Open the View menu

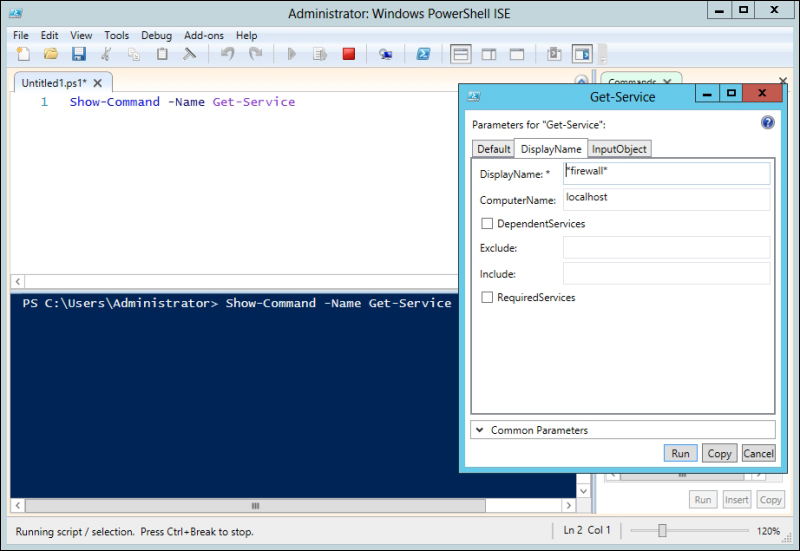81,35
